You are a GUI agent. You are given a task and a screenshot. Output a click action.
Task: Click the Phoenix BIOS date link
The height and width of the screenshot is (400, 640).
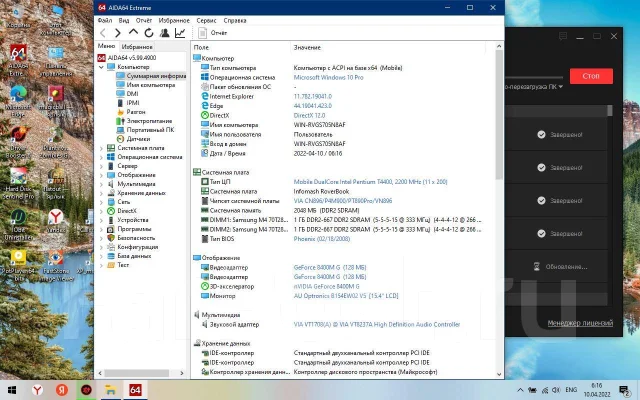pos(322,239)
